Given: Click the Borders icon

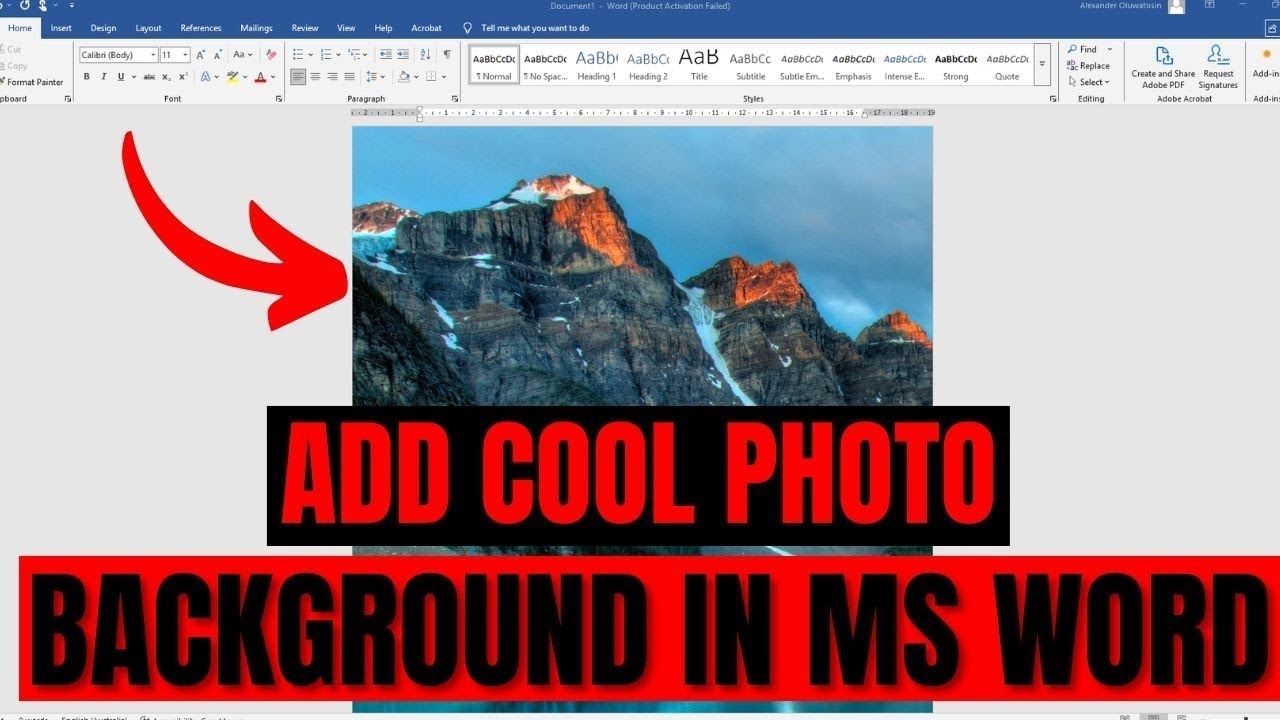Looking at the screenshot, I should 432,77.
